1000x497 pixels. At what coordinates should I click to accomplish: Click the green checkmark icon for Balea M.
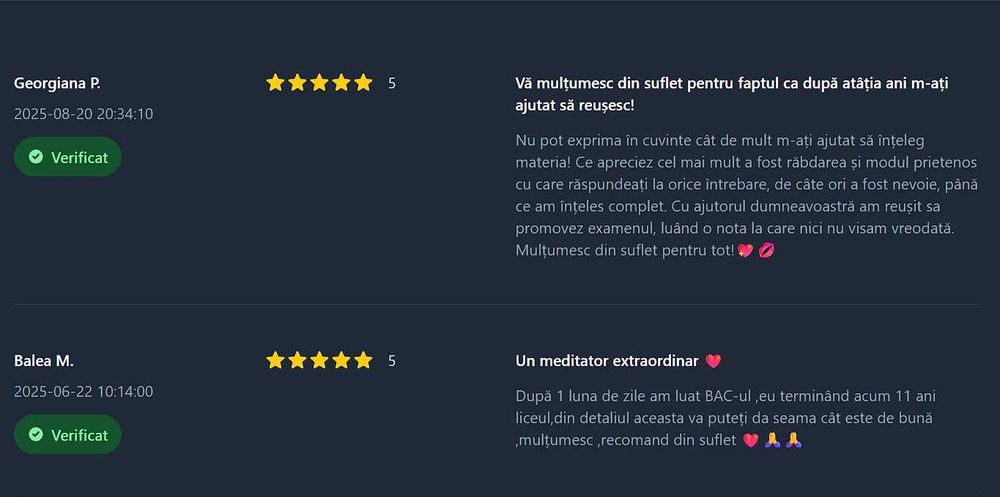36,435
